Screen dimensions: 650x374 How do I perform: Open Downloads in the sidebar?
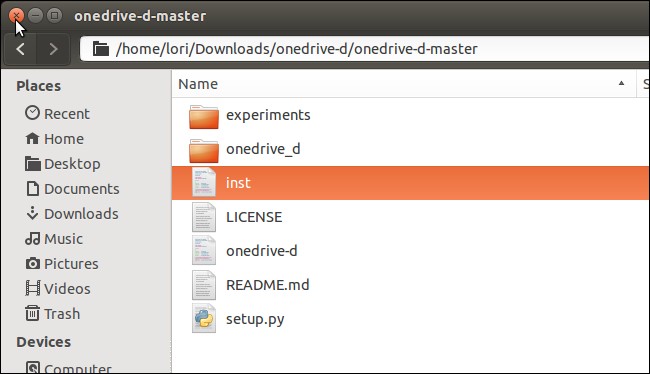[x=72, y=214]
